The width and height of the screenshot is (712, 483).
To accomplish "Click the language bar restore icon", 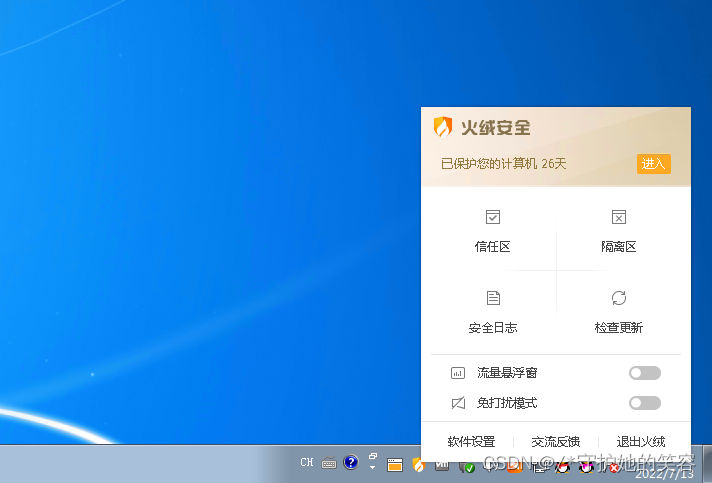I will 373,456.
